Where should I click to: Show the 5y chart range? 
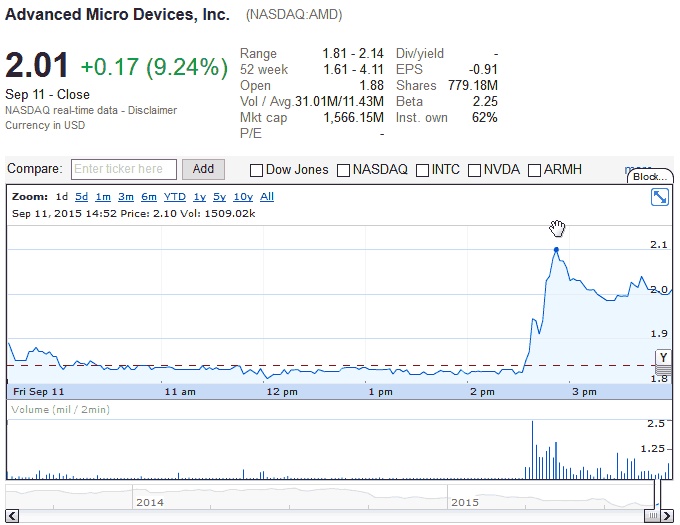pos(219,197)
